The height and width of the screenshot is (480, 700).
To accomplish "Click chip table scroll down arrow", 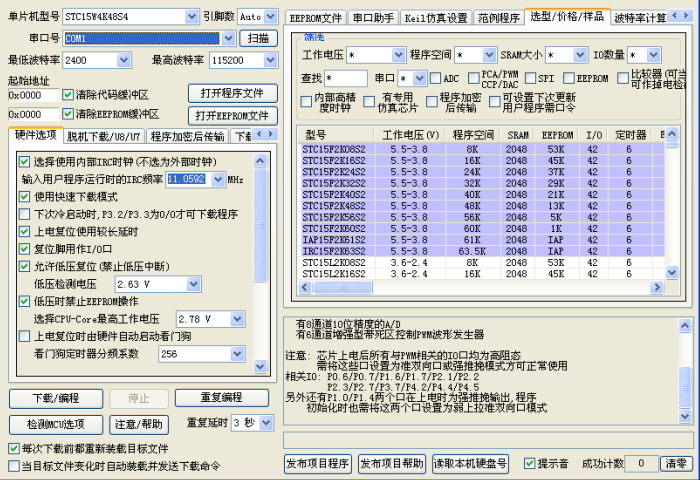I will 671,272.
